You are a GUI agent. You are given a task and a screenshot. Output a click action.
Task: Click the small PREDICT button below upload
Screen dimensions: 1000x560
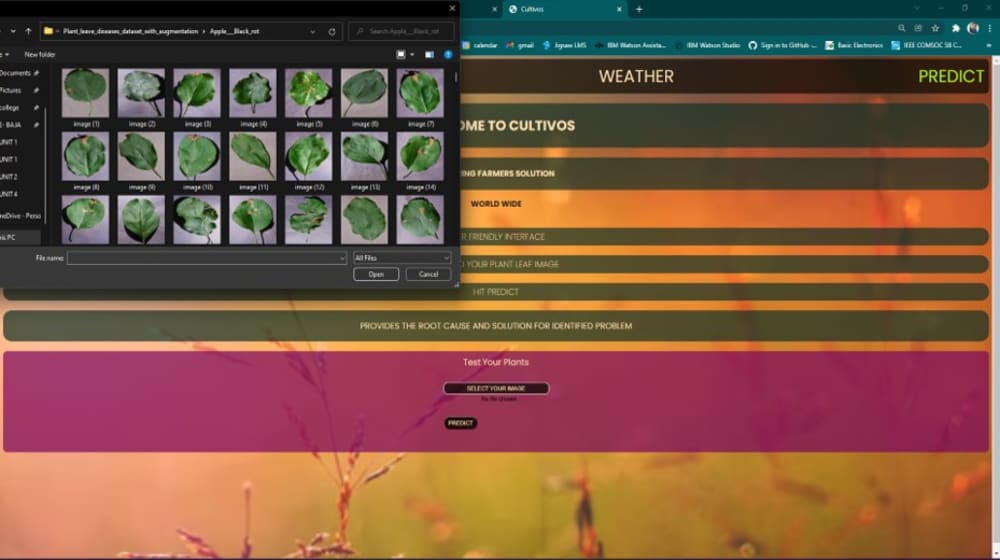(460, 423)
